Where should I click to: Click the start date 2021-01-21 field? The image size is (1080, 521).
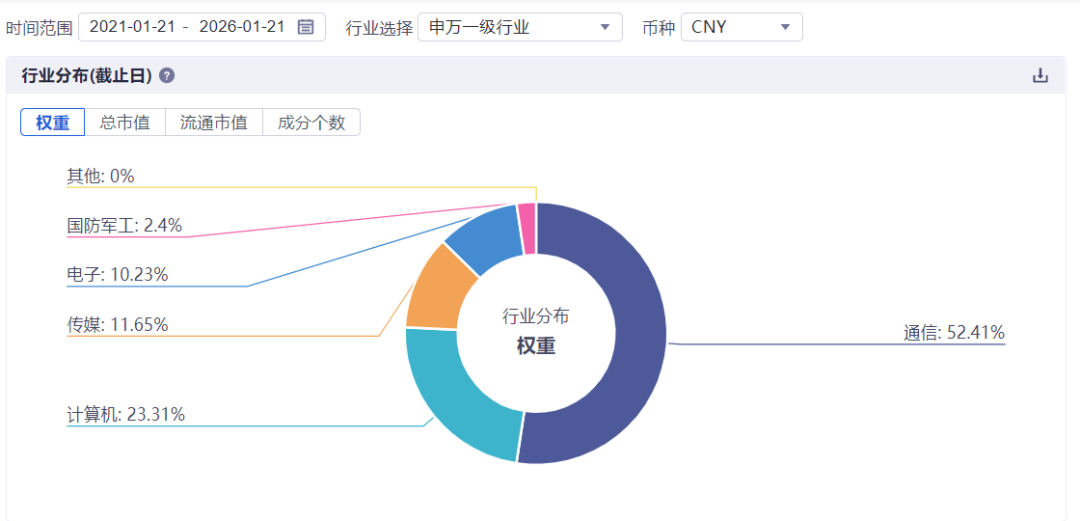click(132, 28)
